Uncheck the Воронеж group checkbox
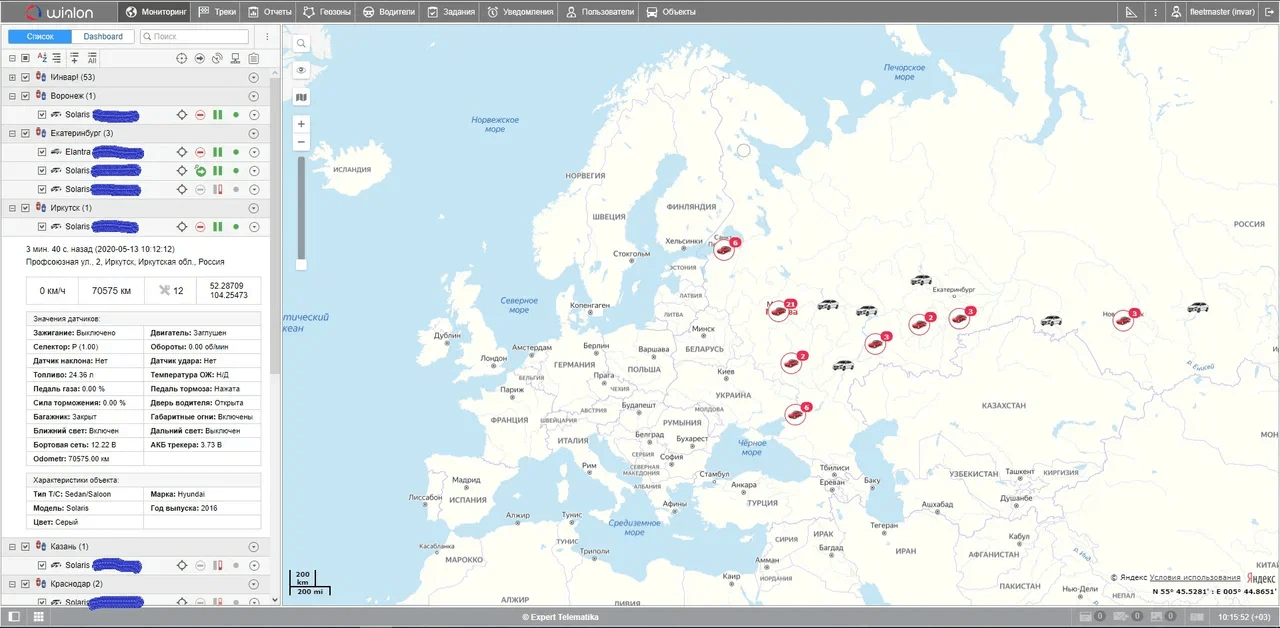Screen dimensions: 1280x628 25,96
